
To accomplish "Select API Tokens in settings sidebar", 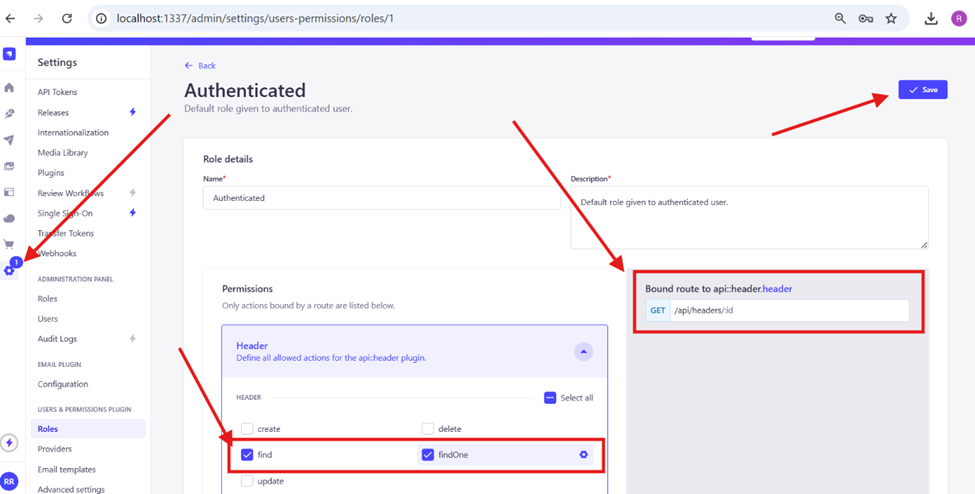I will tap(57, 92).
